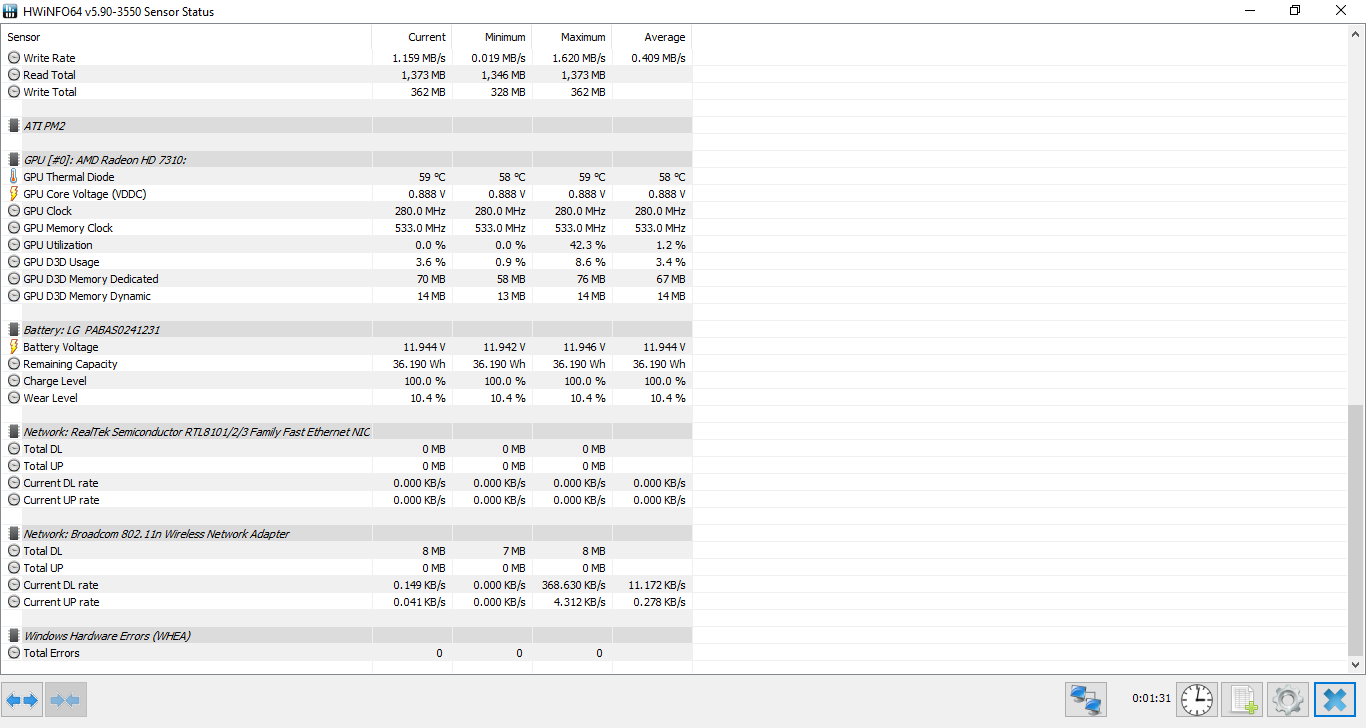Image resolution: width=1366 pixels, height=728 pixels.
Task: Start logging with the sheet-plus icon
Action: pos(1241,699)
